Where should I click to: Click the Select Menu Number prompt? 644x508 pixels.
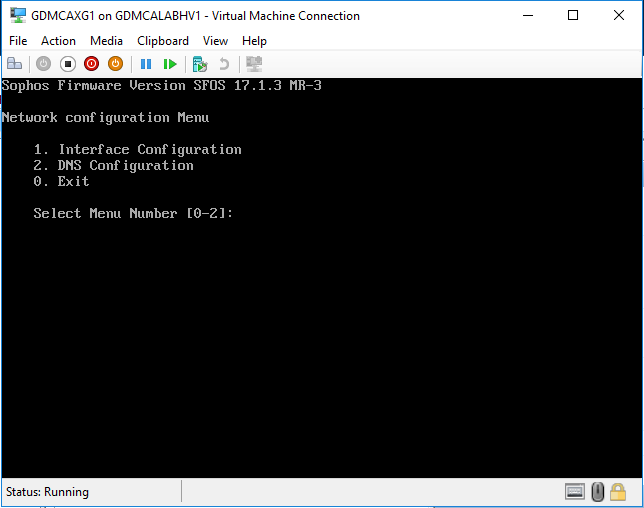133,214
